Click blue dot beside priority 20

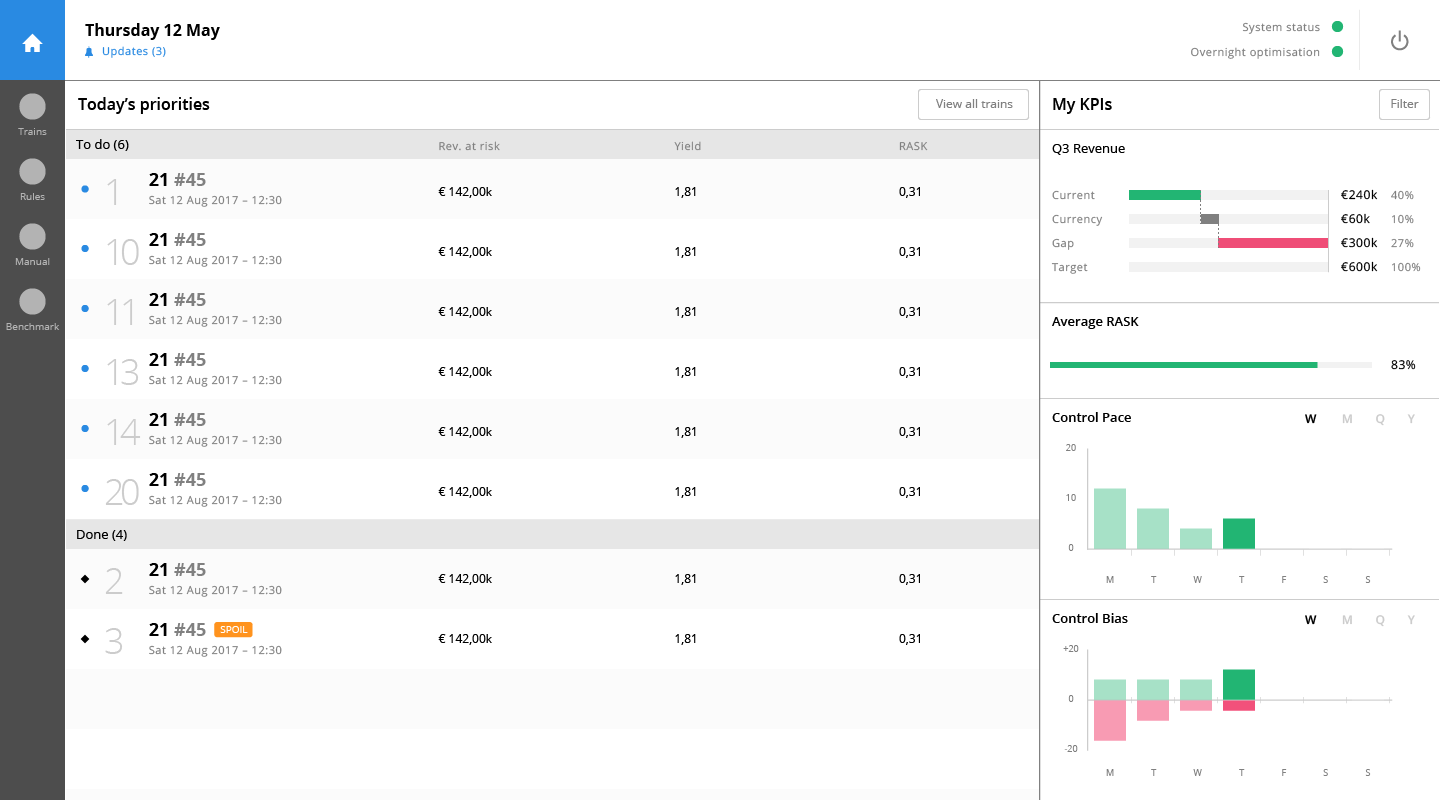(x=84, y=488)
